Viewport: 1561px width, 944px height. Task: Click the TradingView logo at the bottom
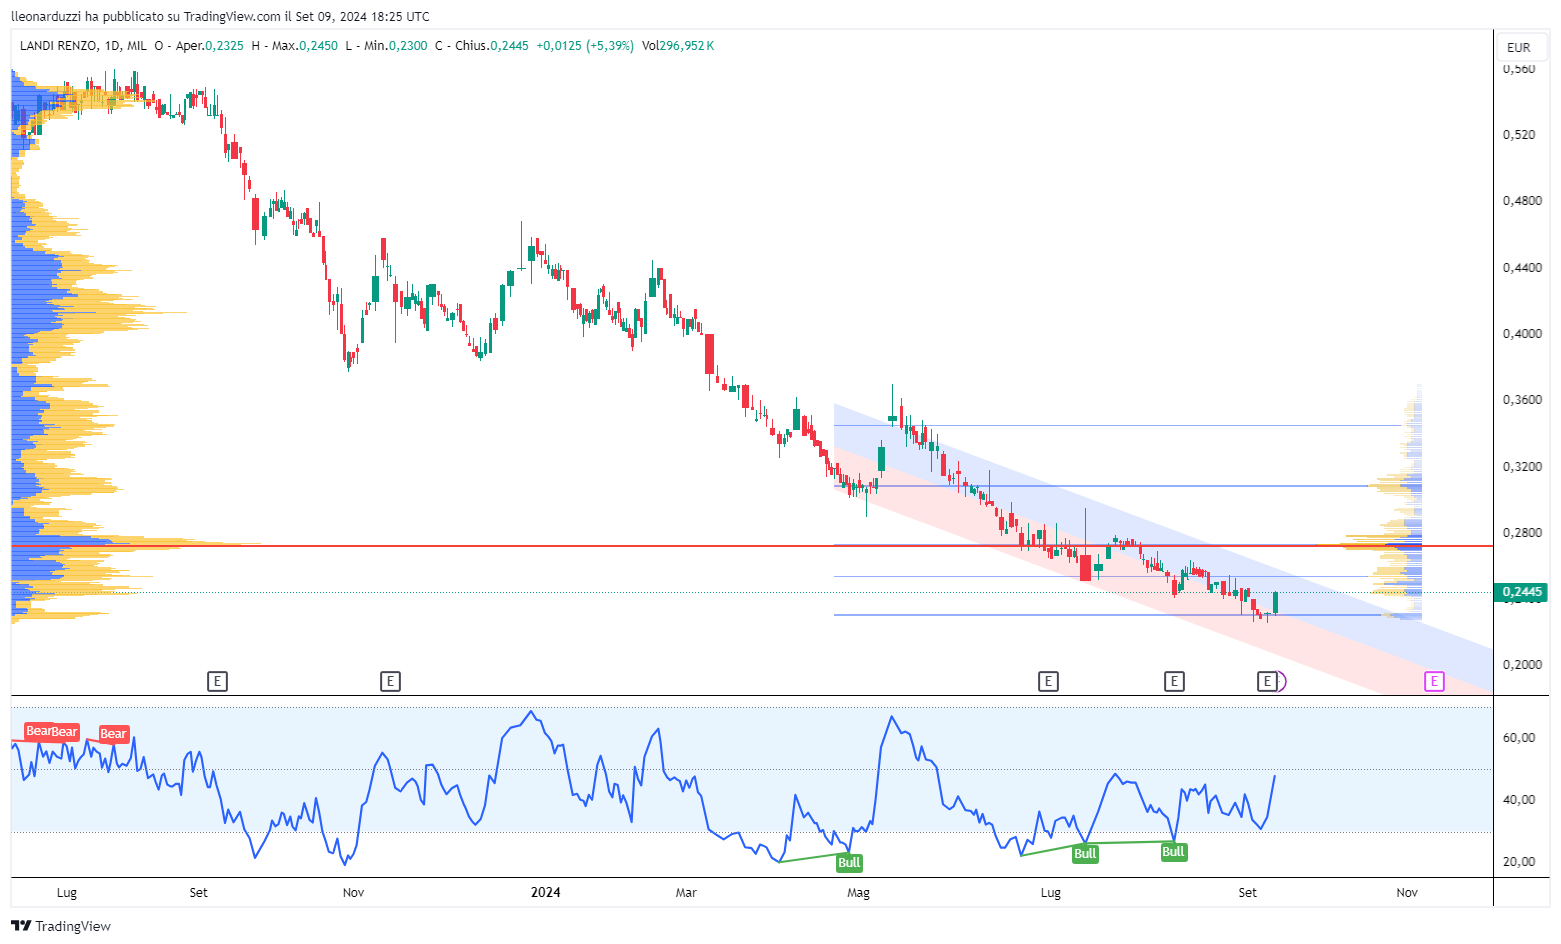coord(61,926)
